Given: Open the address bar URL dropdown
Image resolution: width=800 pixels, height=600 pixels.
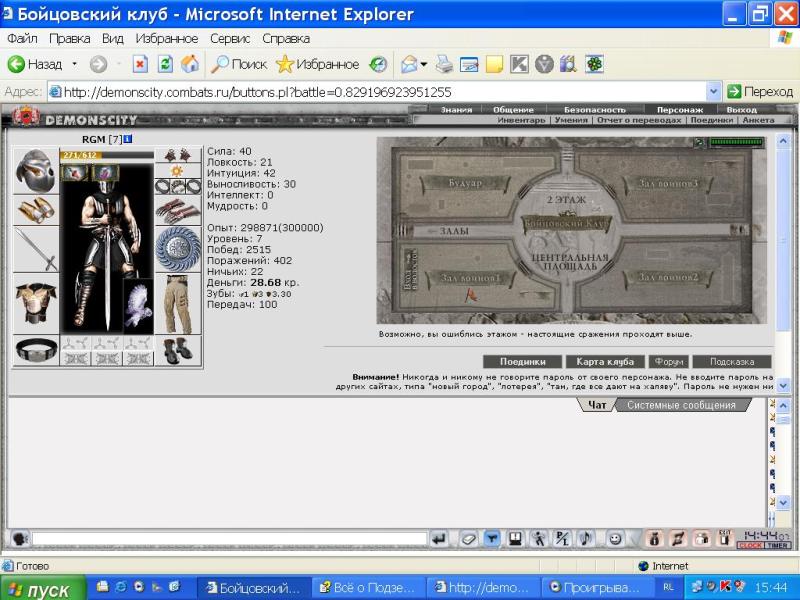Looking at the screenshot, I should point(714,92).
